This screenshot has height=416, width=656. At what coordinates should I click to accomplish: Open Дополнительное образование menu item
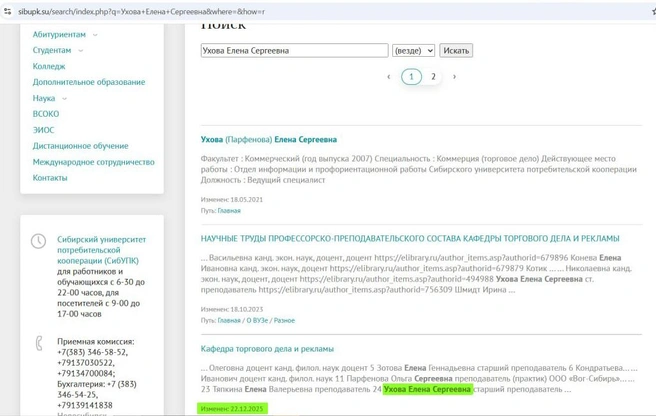click(89, 82)
